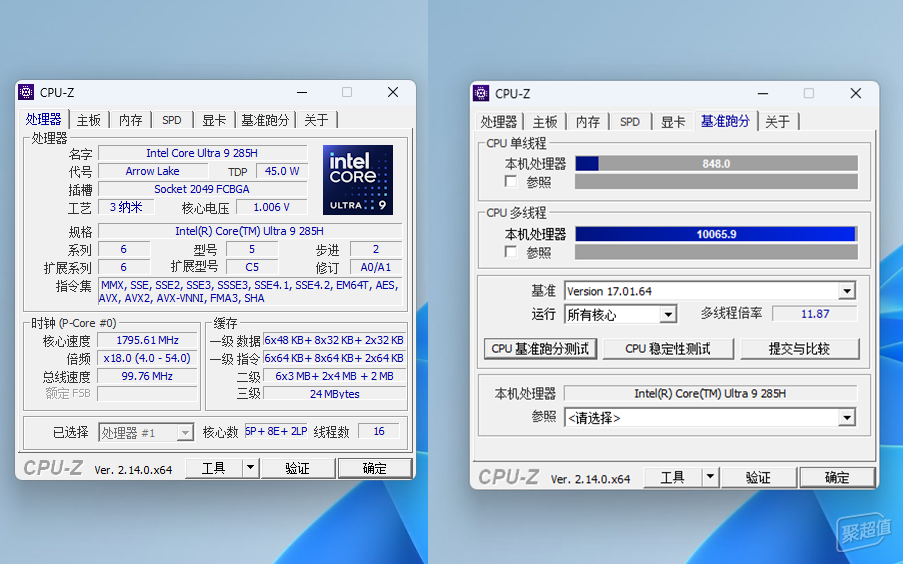This screenshot has width=903, height=564.
Task: Enable the single-thread 参照 checkbox
Action: point(510,182)
